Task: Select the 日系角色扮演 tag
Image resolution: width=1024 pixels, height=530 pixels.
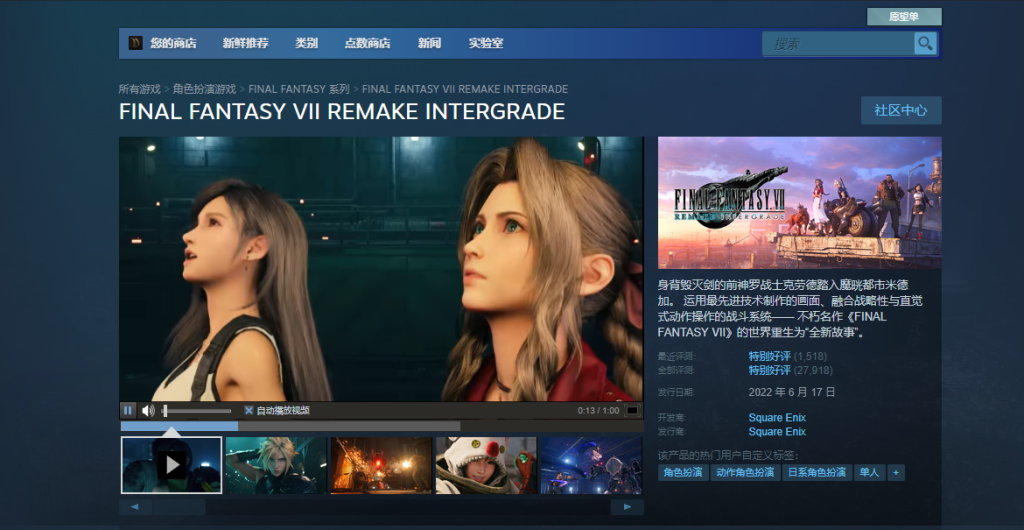Action: (x=817, y=473)
